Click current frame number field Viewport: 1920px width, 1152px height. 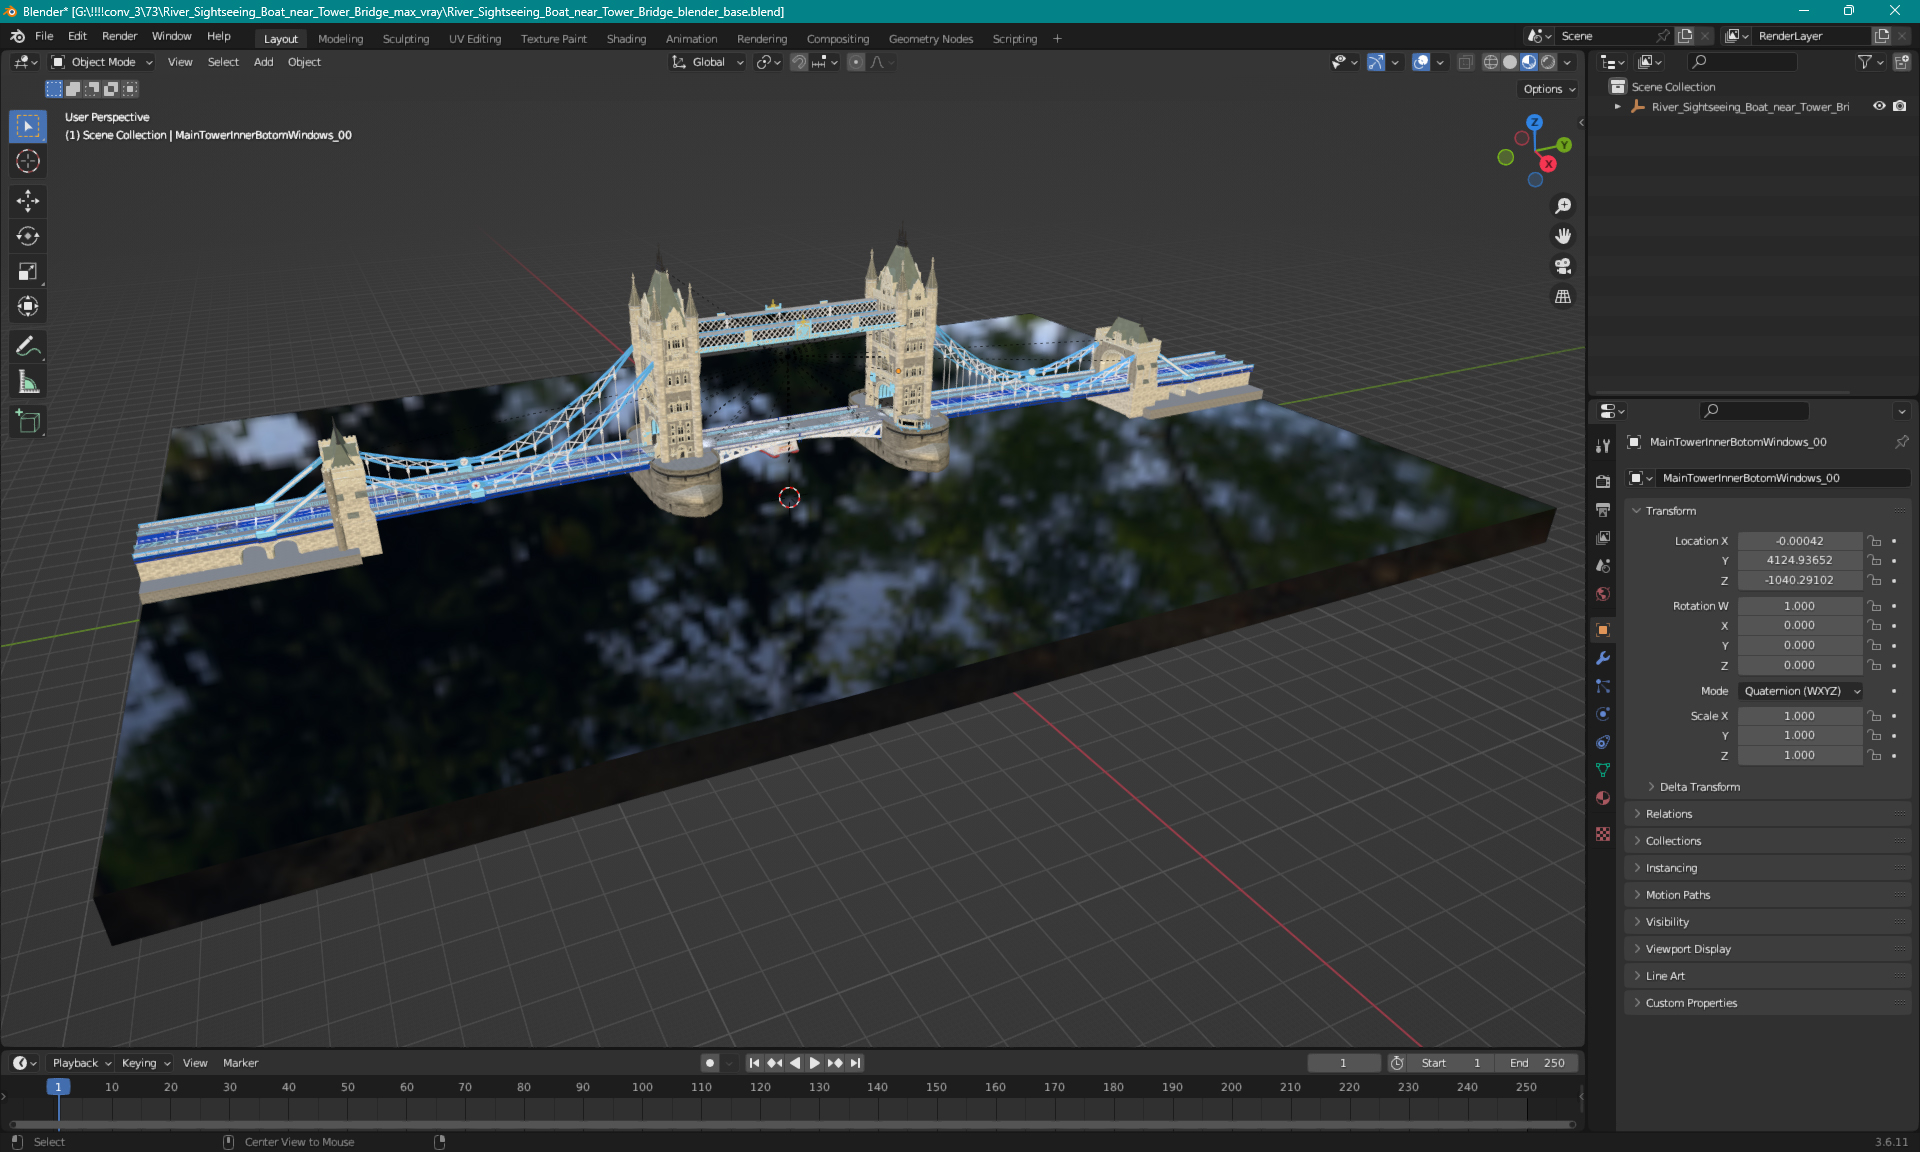tap(1344, 1063)
